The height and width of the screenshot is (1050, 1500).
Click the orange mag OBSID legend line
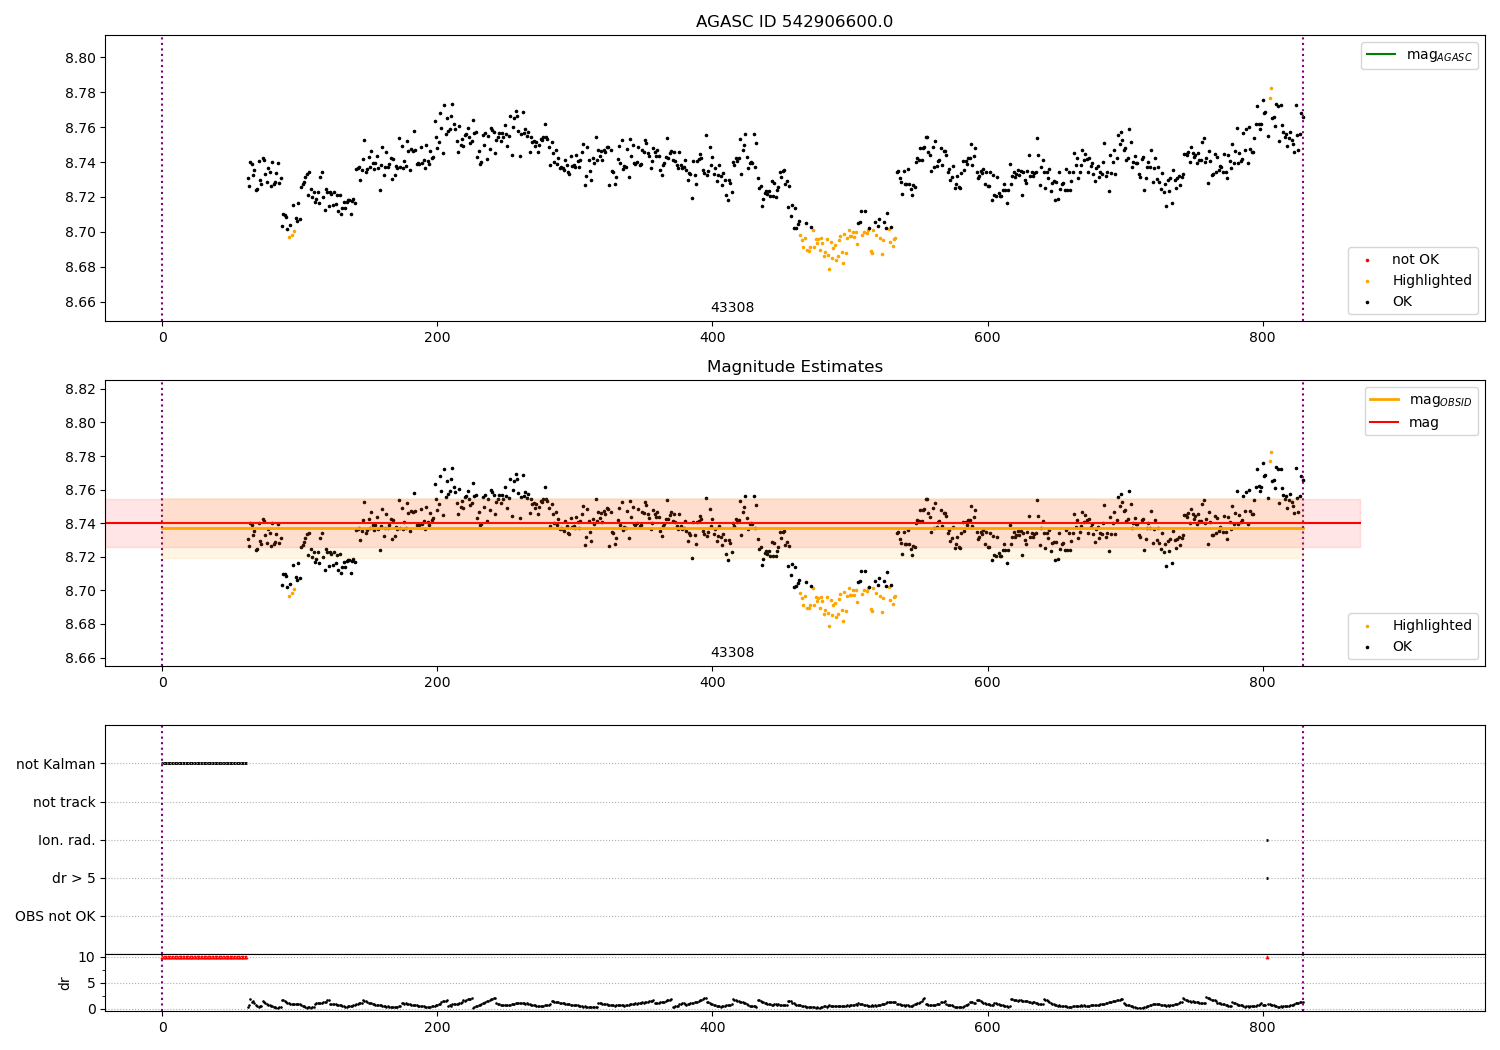(x=1385, y=400)
